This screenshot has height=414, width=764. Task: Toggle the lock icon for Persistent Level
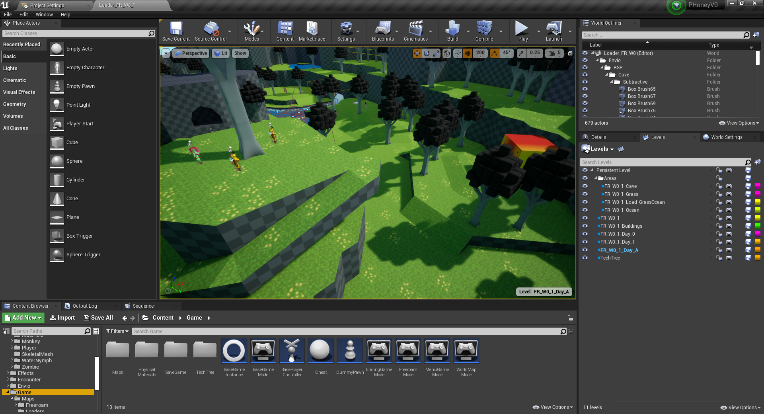[x=719, y=170]
